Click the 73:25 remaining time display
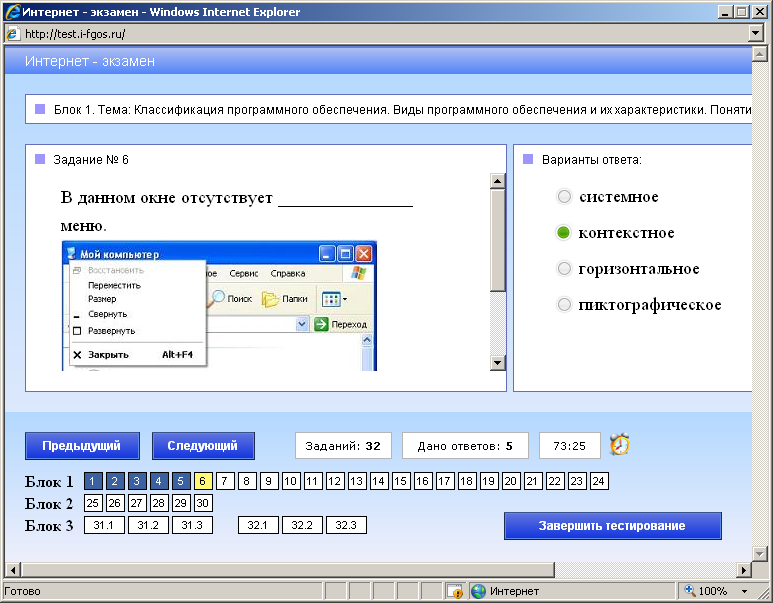 pyautogui.click(x=570, y=446)
